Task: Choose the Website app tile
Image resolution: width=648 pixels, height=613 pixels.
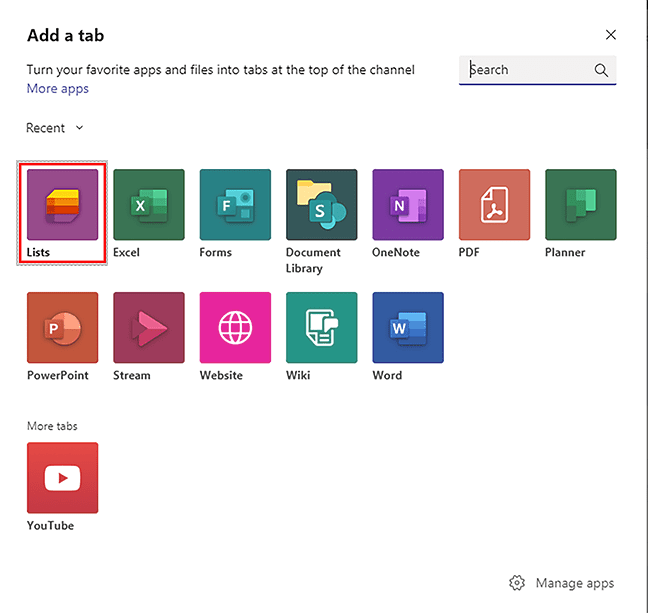Action: click(235, 328)
